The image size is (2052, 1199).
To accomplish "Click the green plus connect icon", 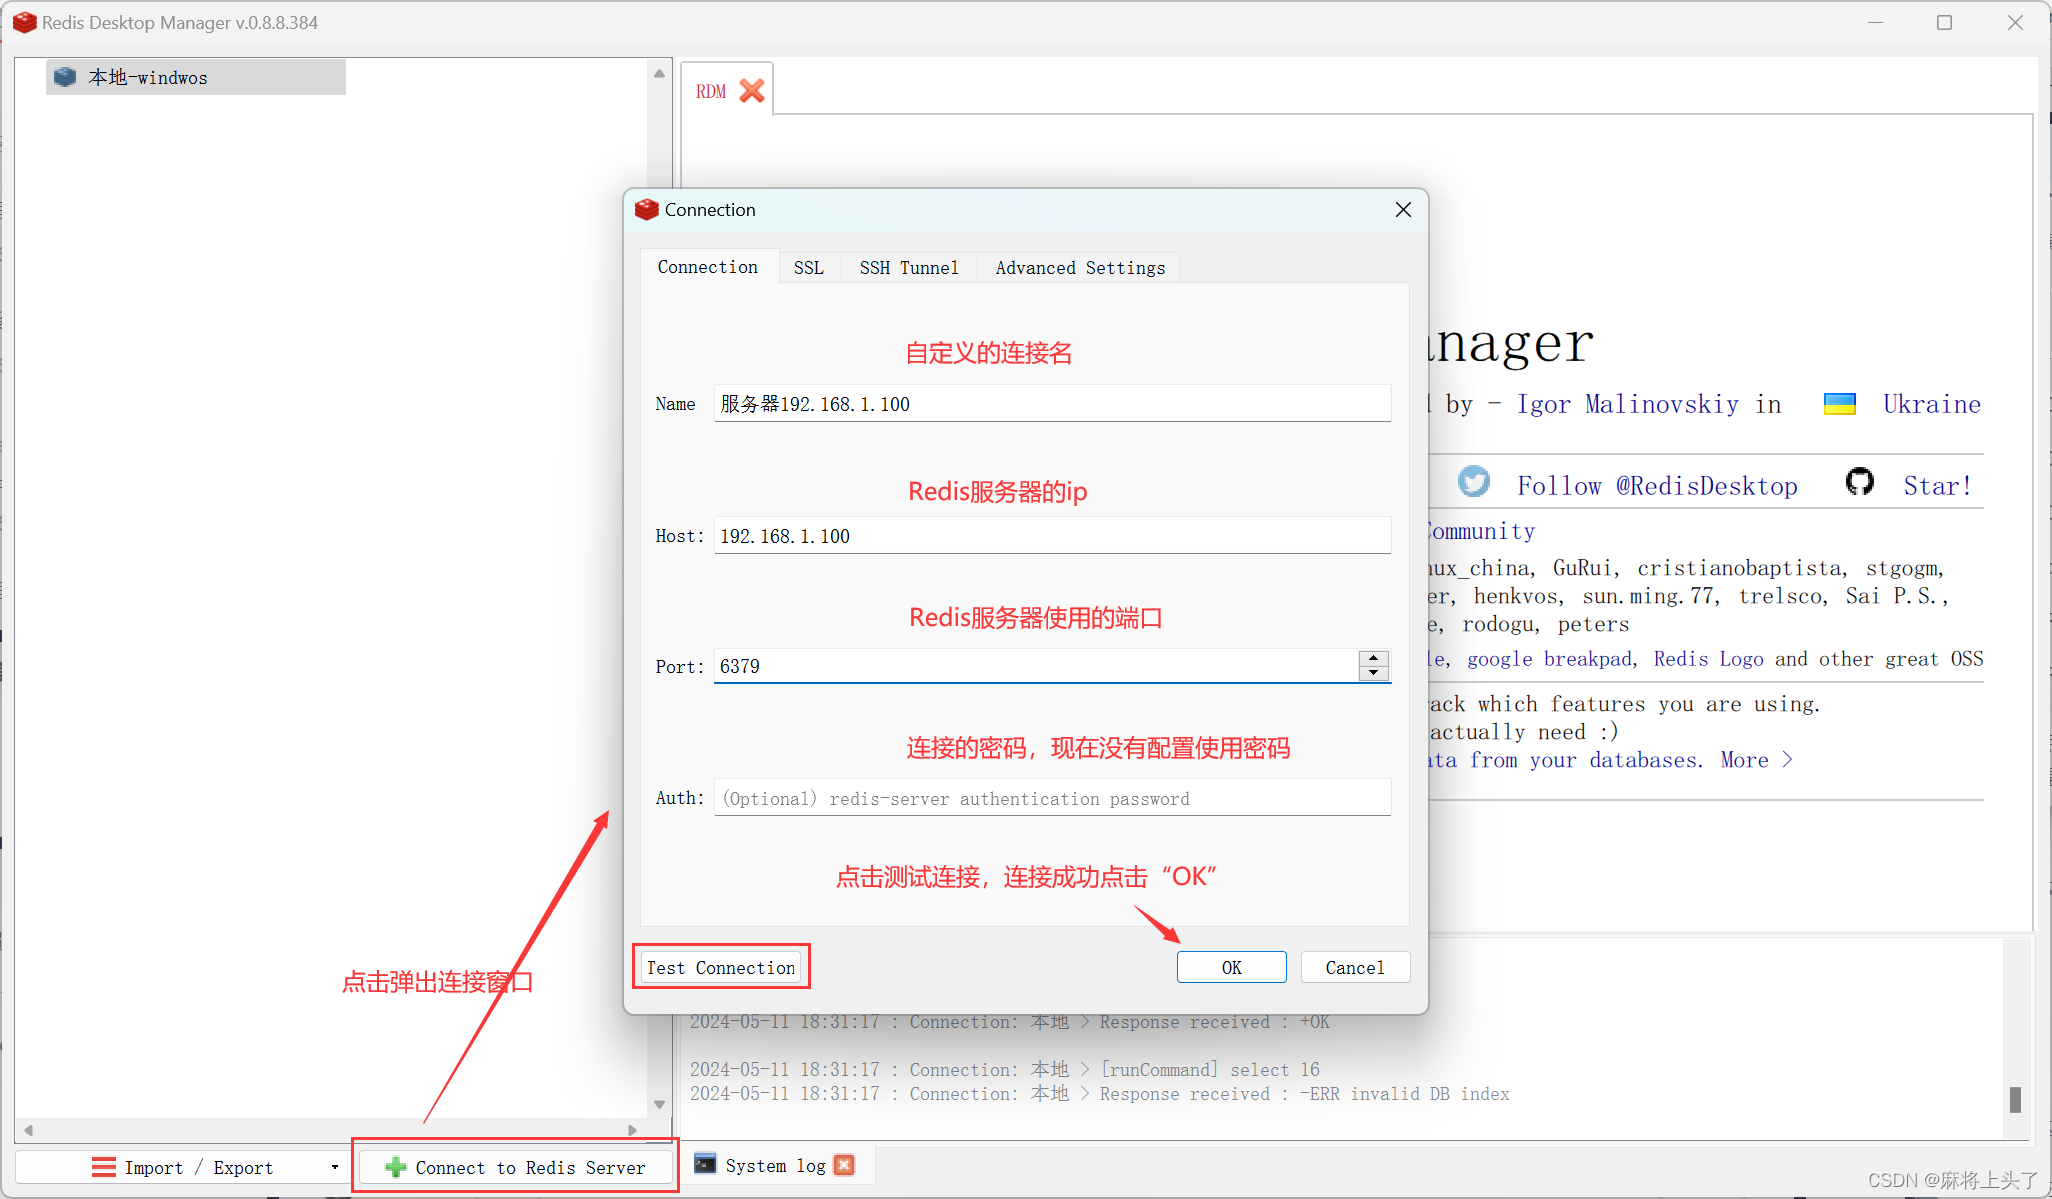I will pos(395,1167).
